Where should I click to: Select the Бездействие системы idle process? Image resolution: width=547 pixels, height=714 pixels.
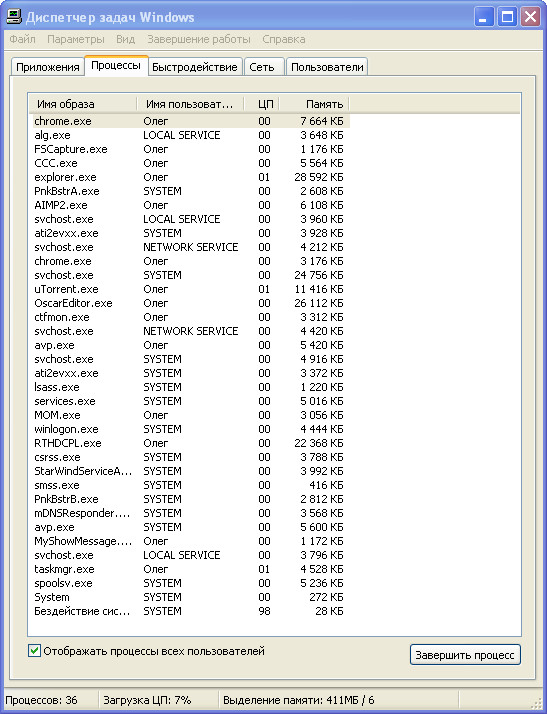point(189,611)
